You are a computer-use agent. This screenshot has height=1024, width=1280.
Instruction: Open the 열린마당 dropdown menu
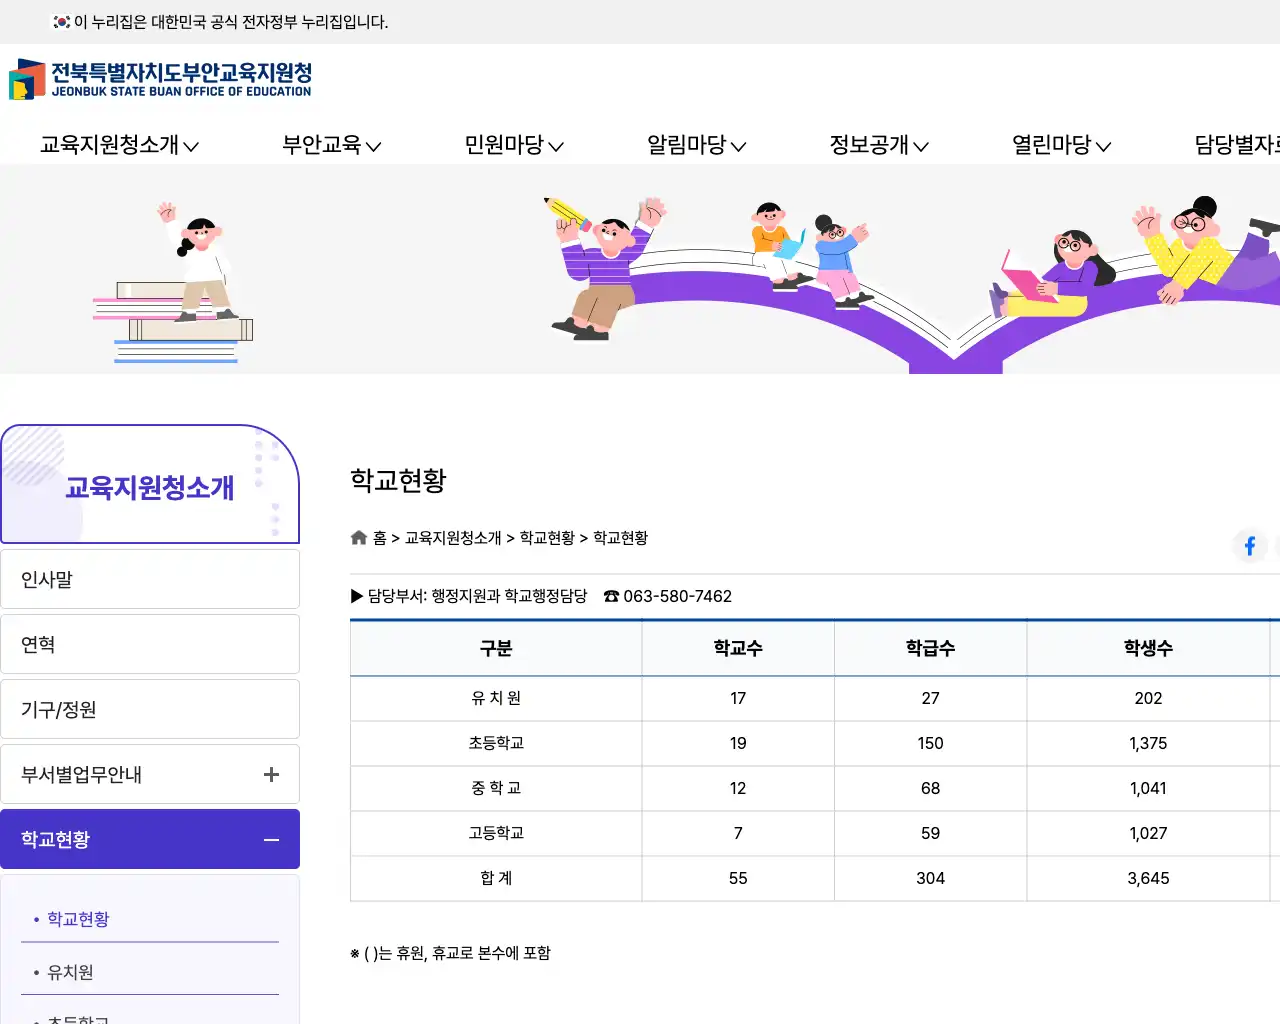pos(1062,145)
